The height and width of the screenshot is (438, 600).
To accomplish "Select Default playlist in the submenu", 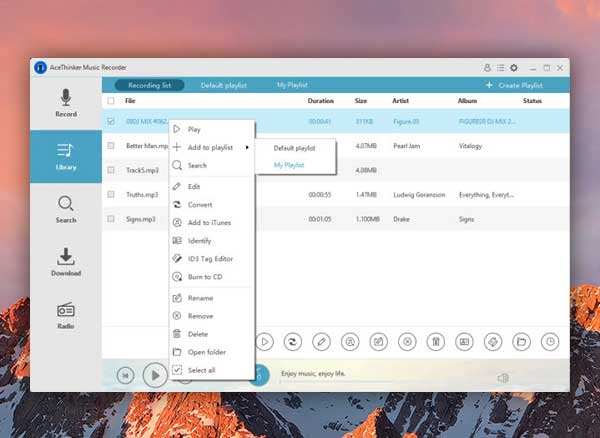I will (295, 148).
